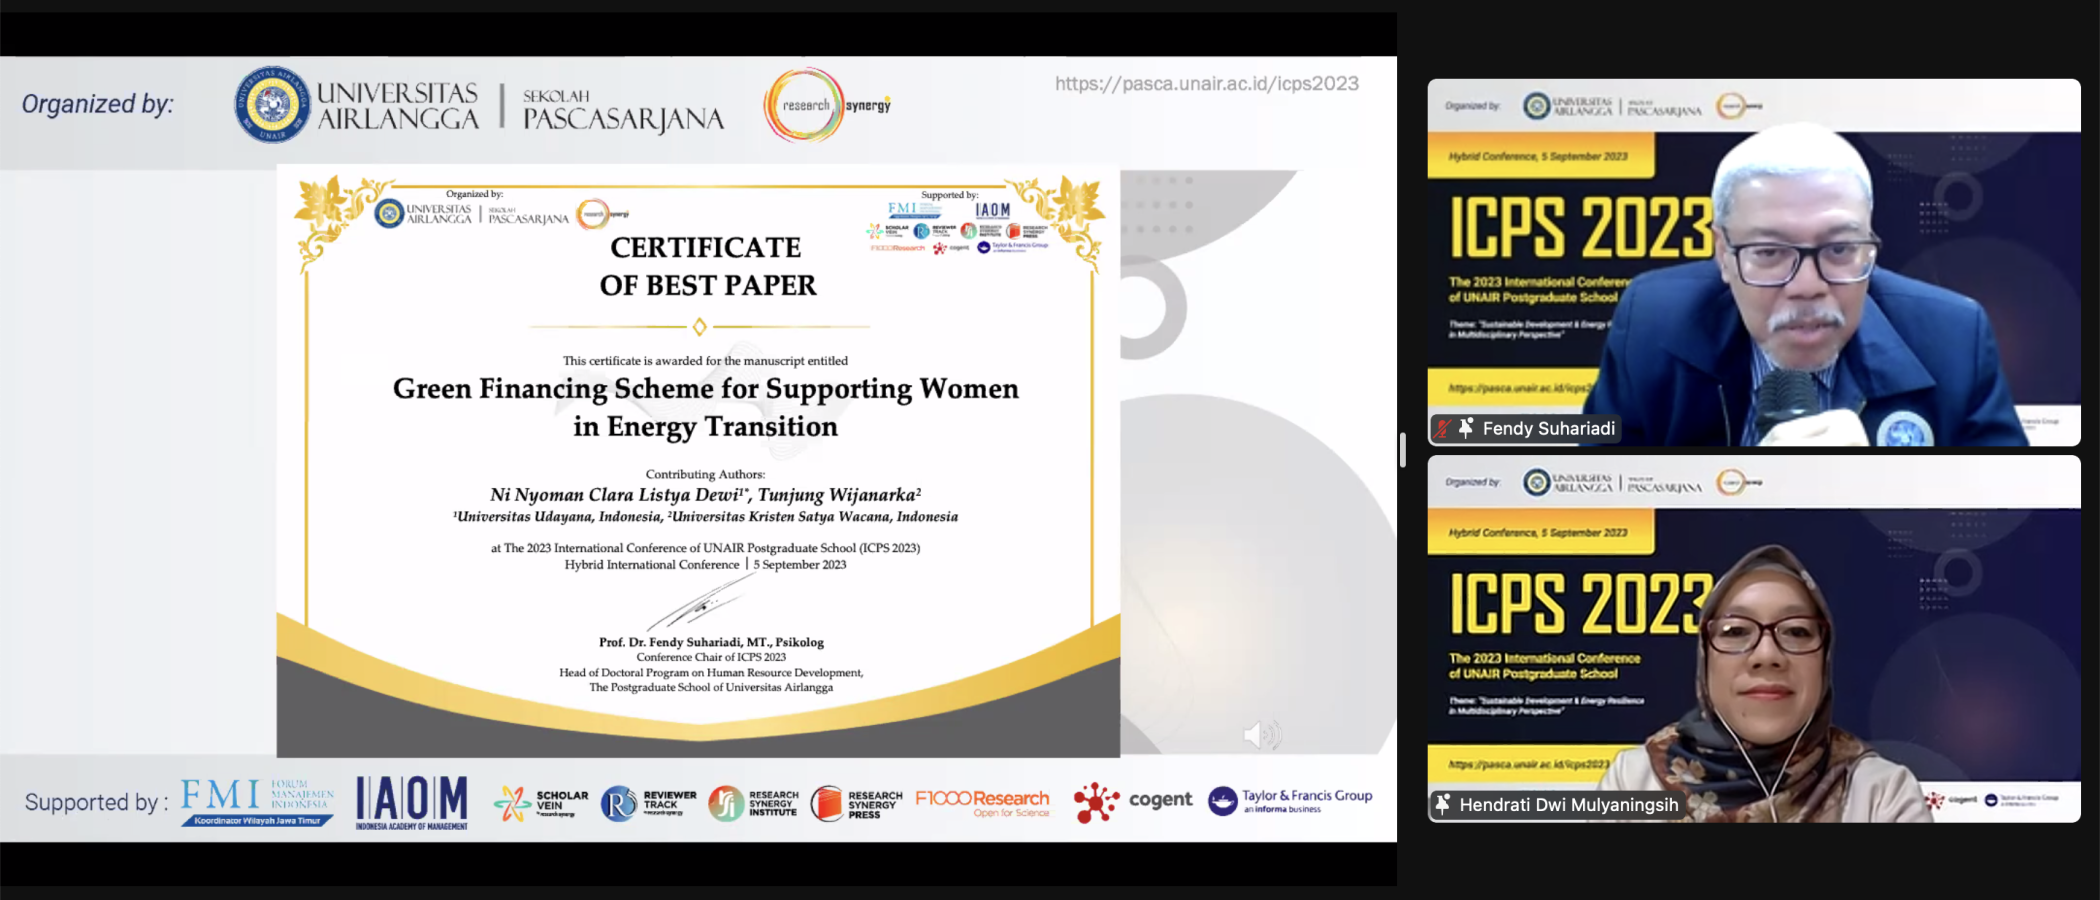The height and width of the screenshot is (900, 2100).
Task: Click the speaker audio icon on shared slide
Action: click(1262, 735)
